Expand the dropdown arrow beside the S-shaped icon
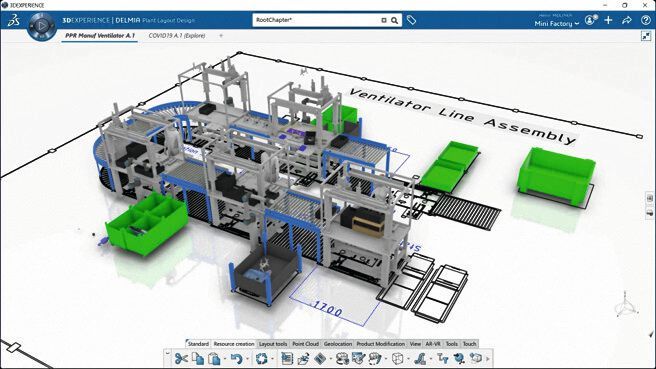The image size is (656, 369). (430, 359)
